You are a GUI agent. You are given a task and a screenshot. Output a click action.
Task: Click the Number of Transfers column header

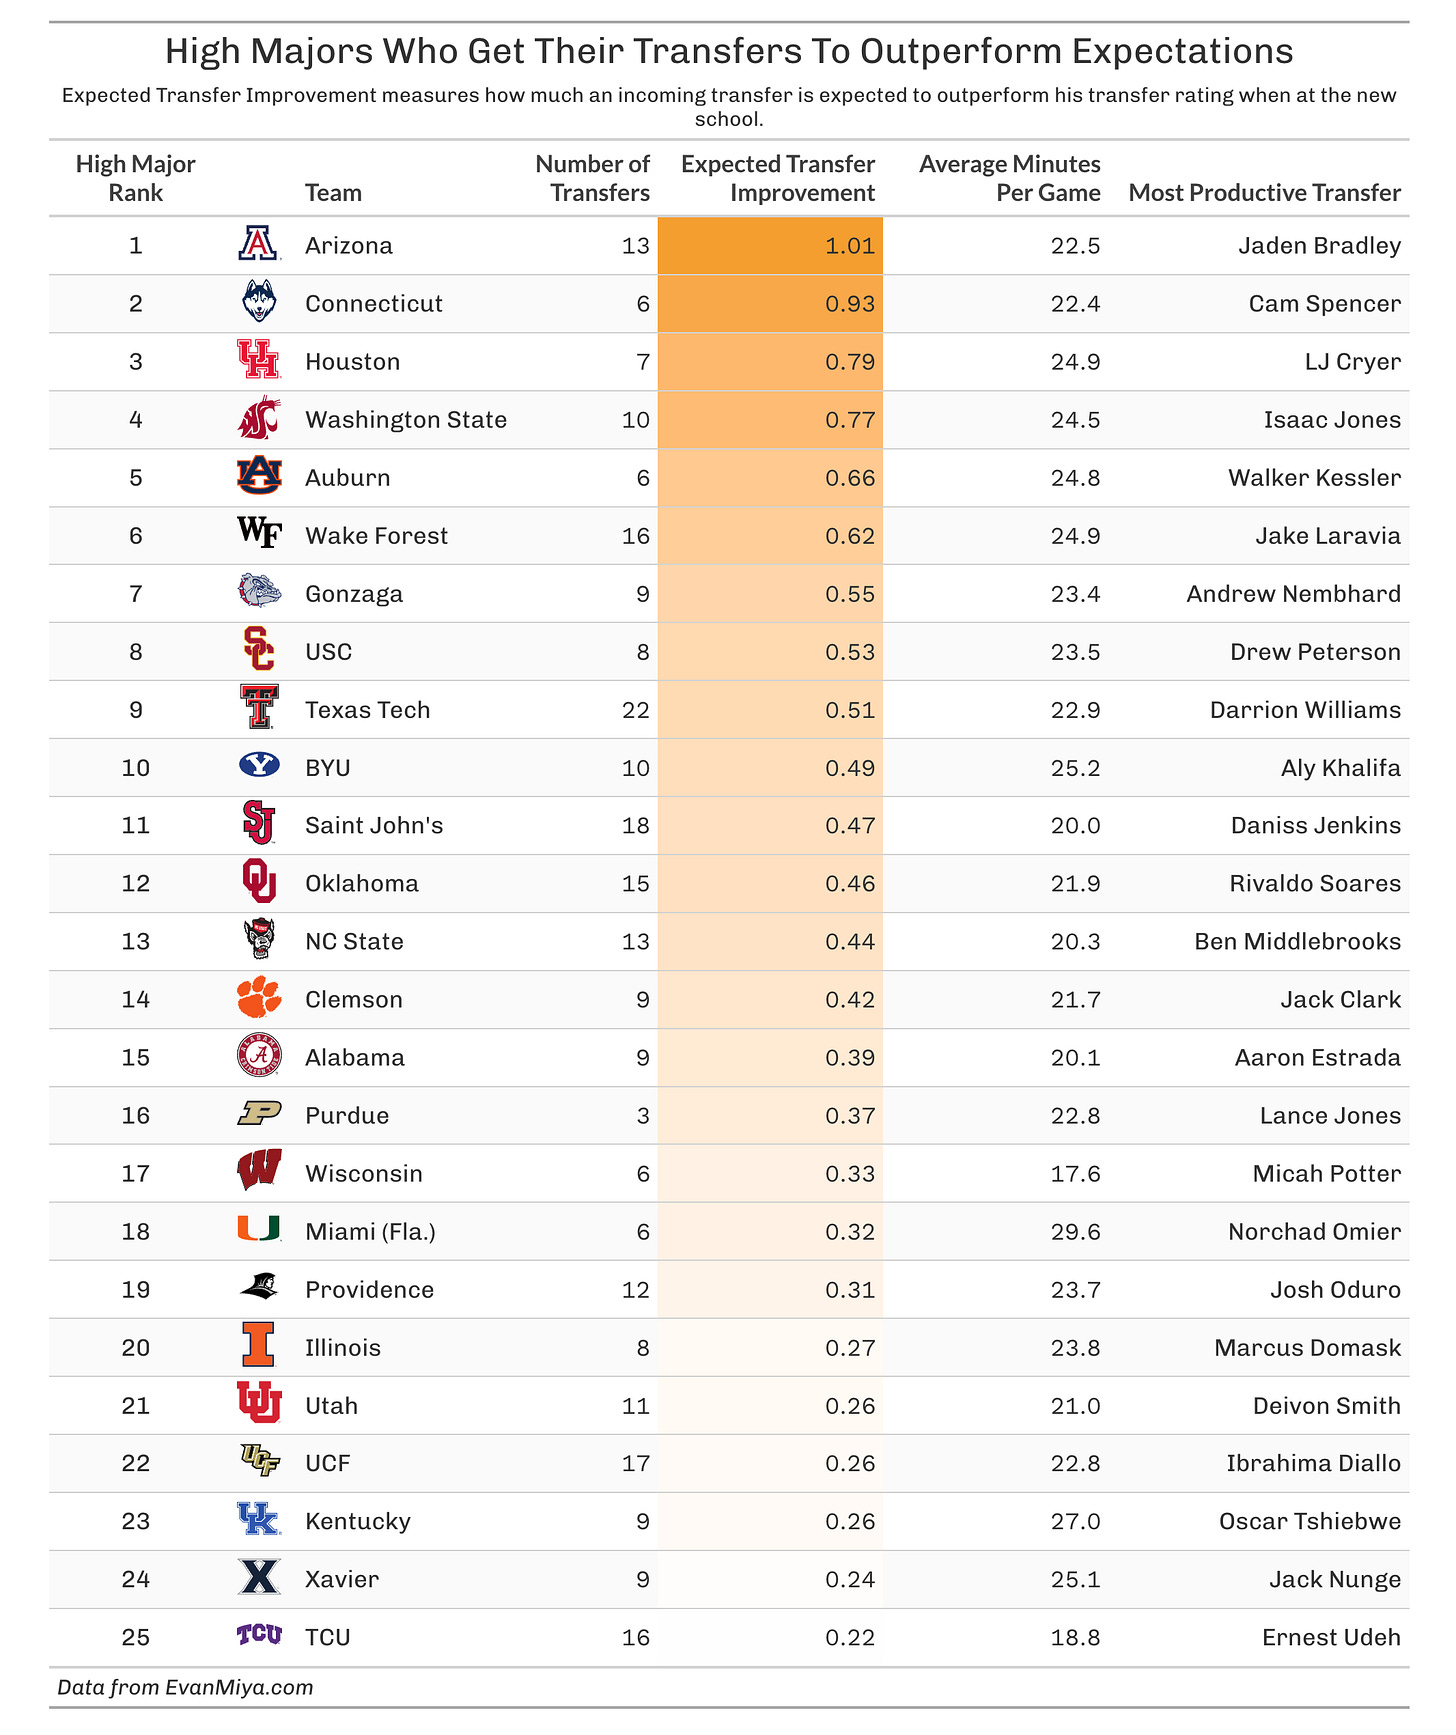point(592,179)
